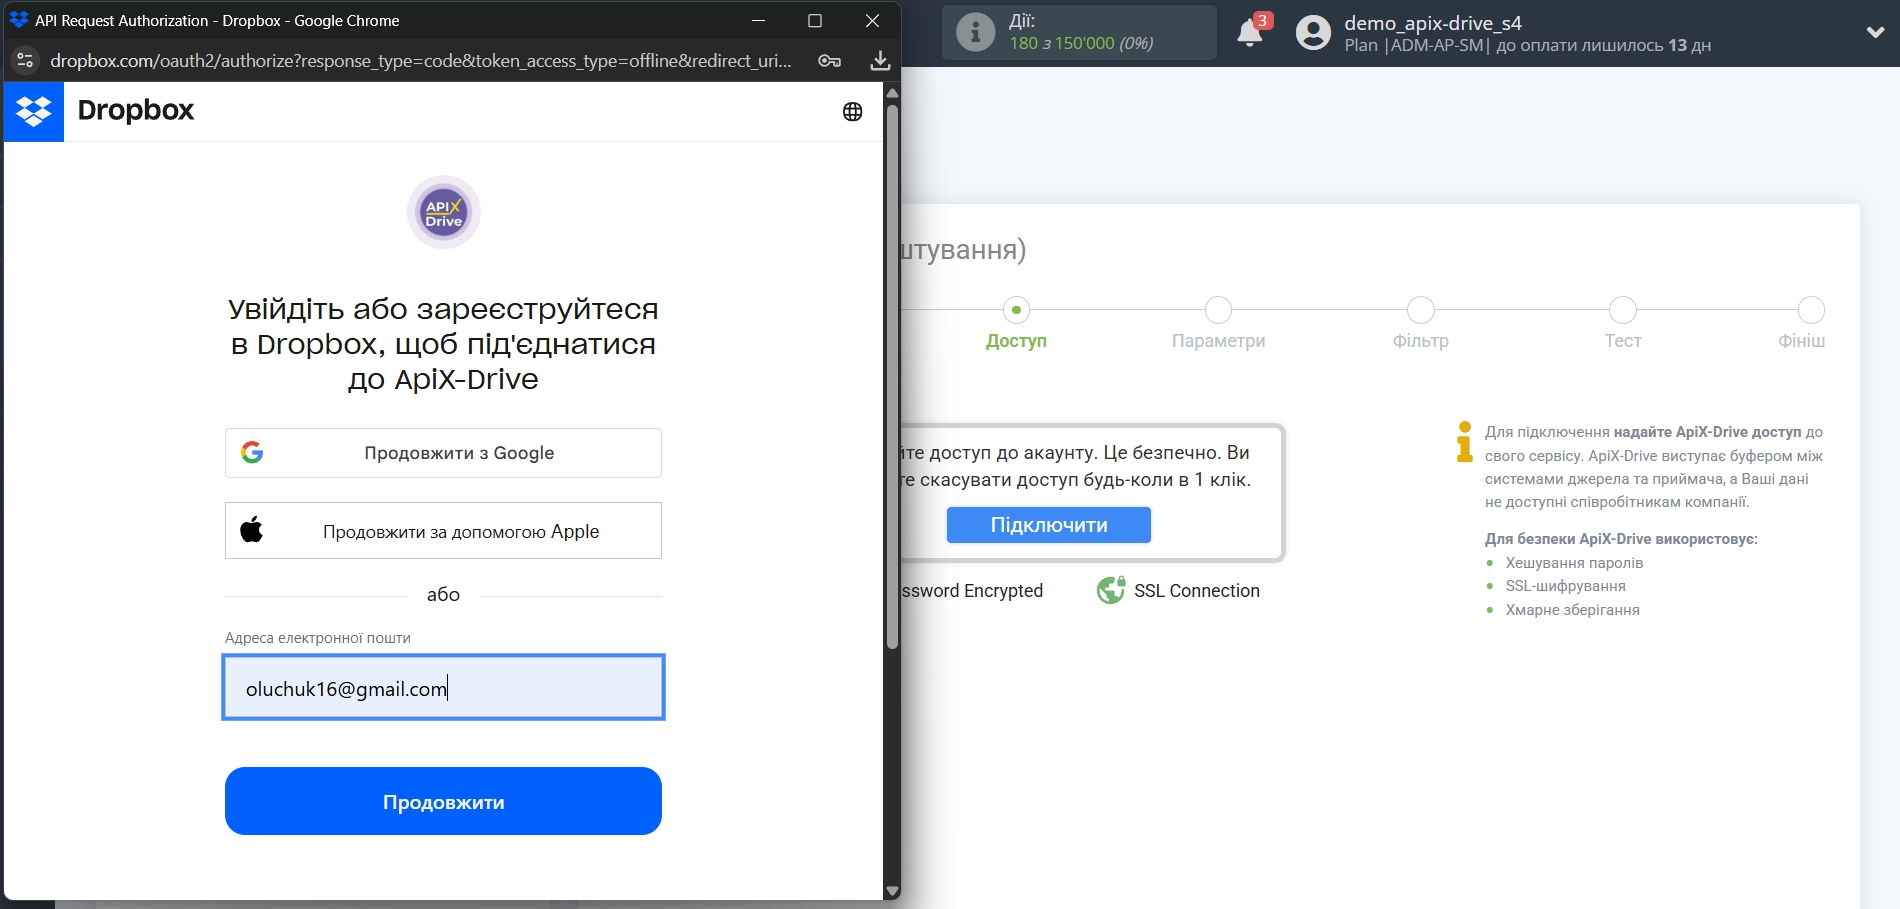
Task: Click the Google icon on the Google sign-in option
Action: click(x=254, y=452)
